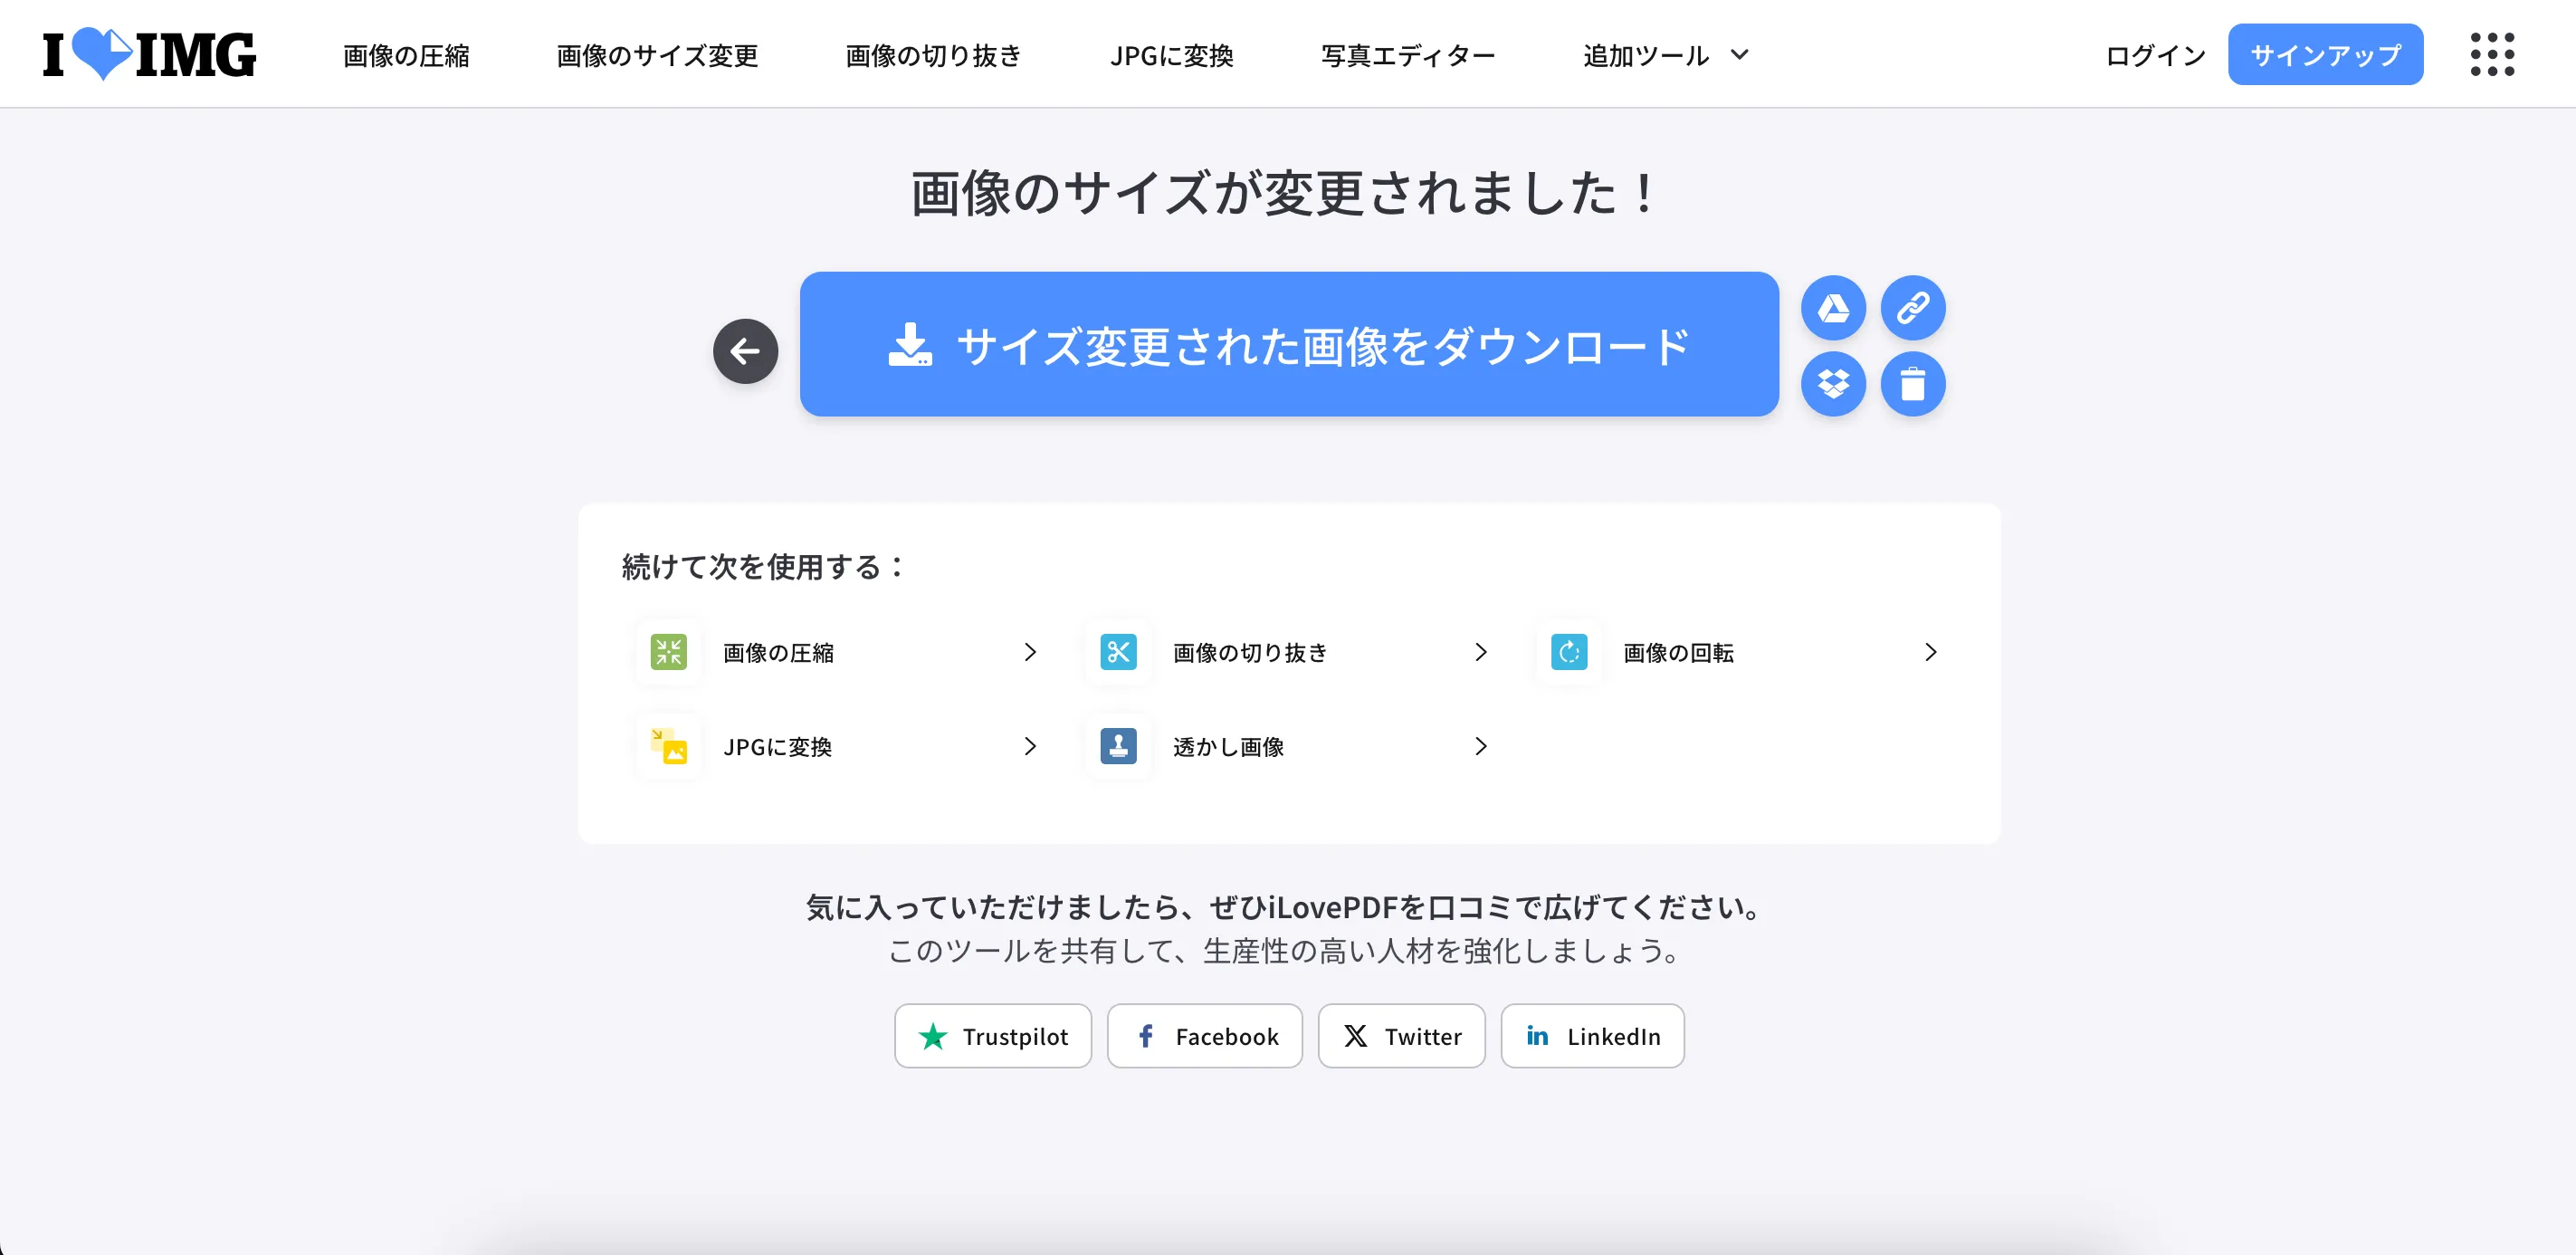Open JPGに変換 in the top navigation
The image size is (2576, 1255).
[1171, 55]
